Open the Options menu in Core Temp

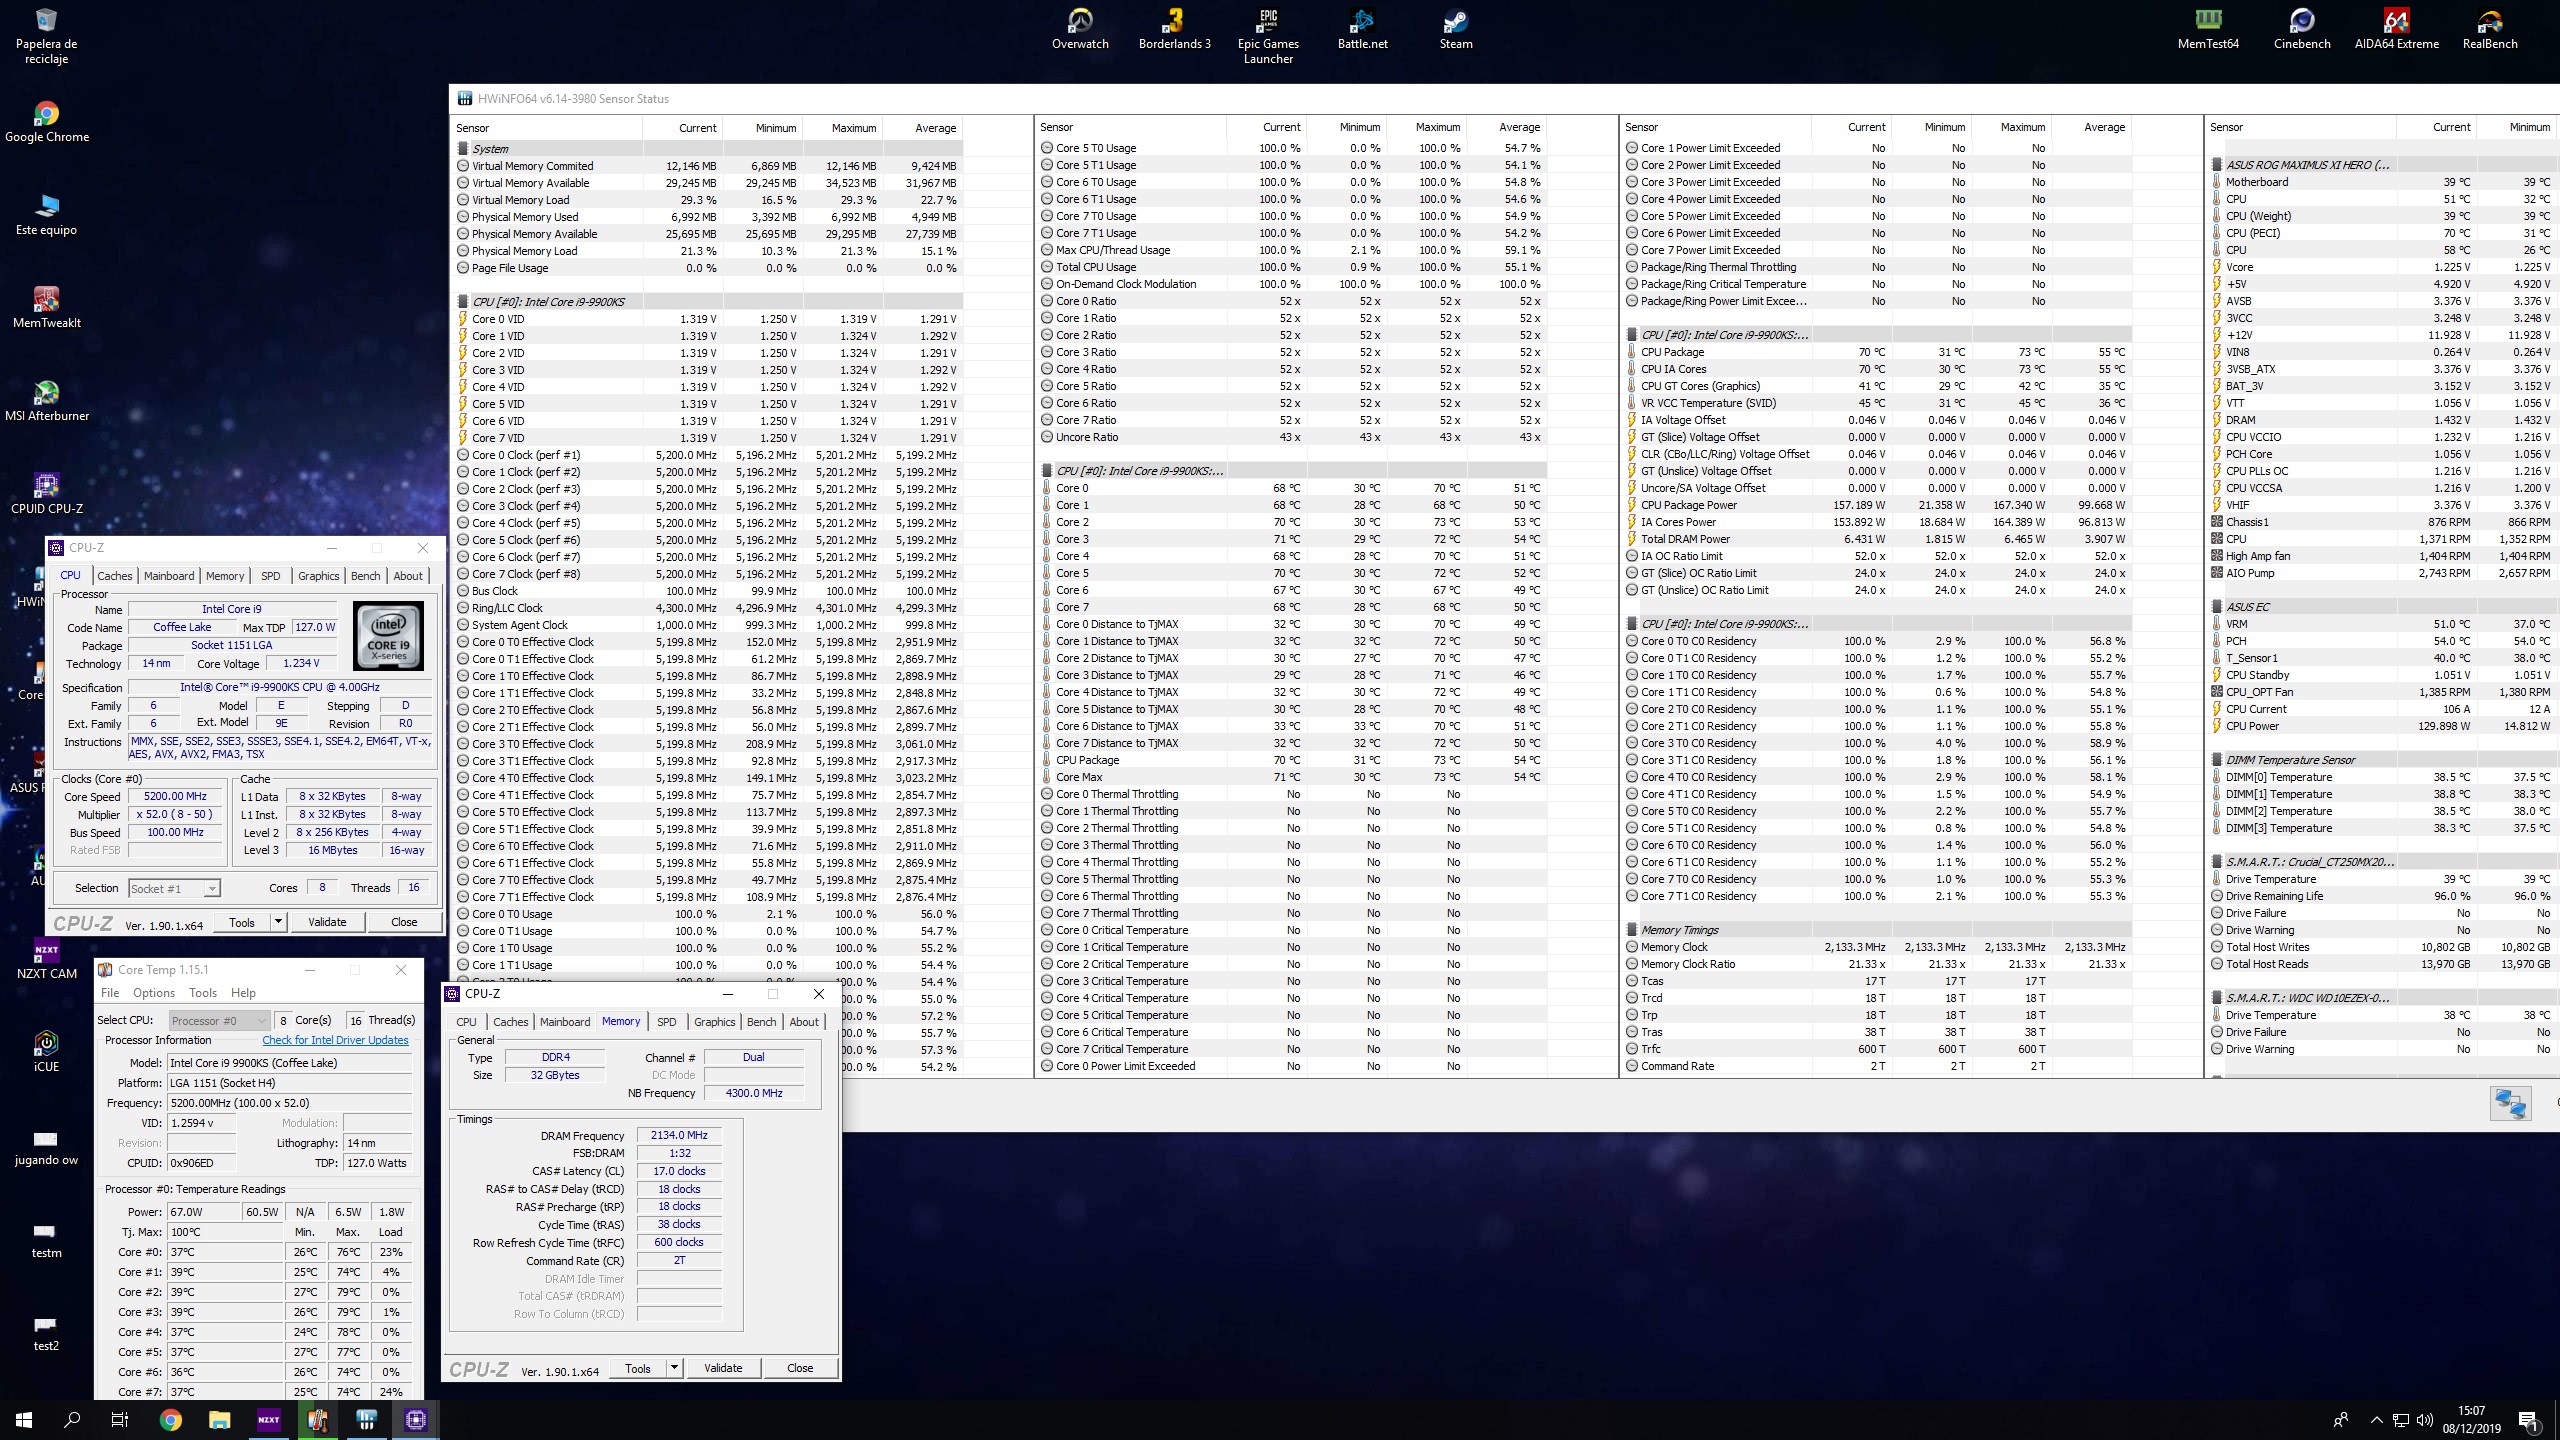pos(154,993)
